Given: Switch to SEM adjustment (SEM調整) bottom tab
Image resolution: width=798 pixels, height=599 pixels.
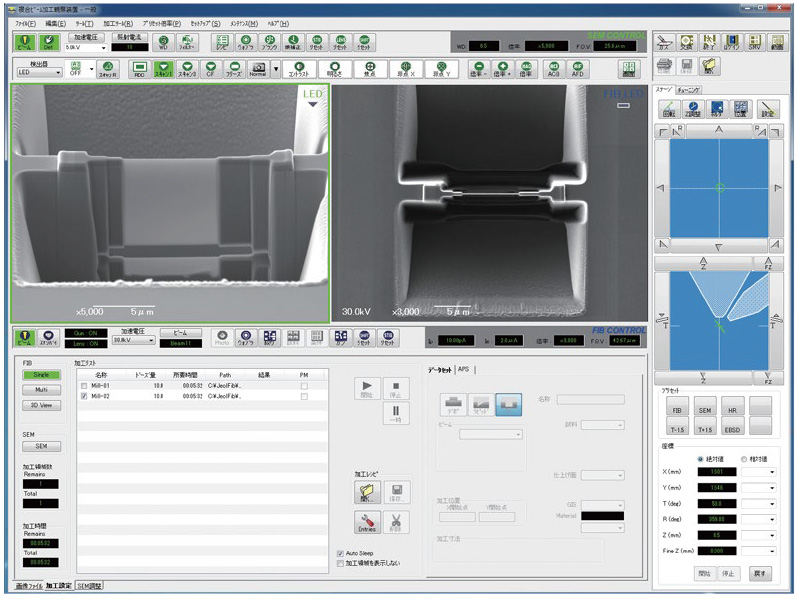Looking at the screenshot, I should pos(90,586).
